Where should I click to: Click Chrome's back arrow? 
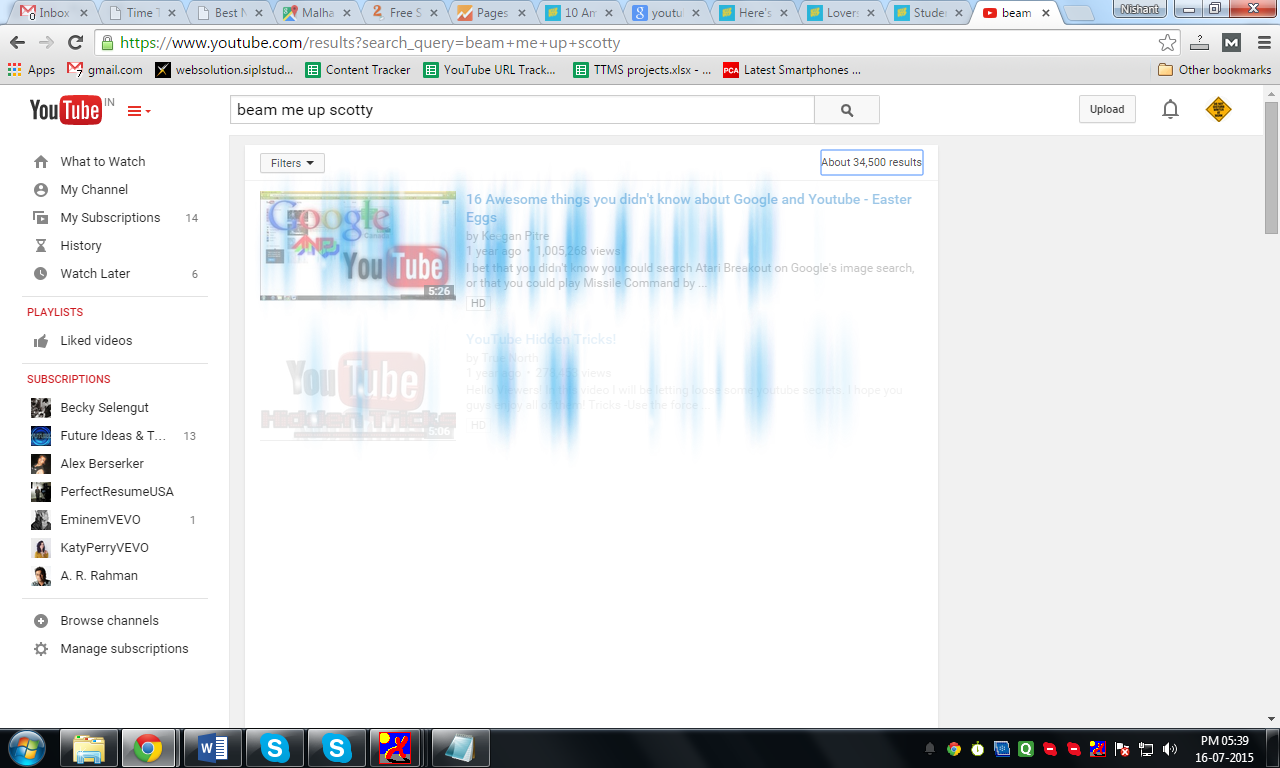click(x=17, y=43)
